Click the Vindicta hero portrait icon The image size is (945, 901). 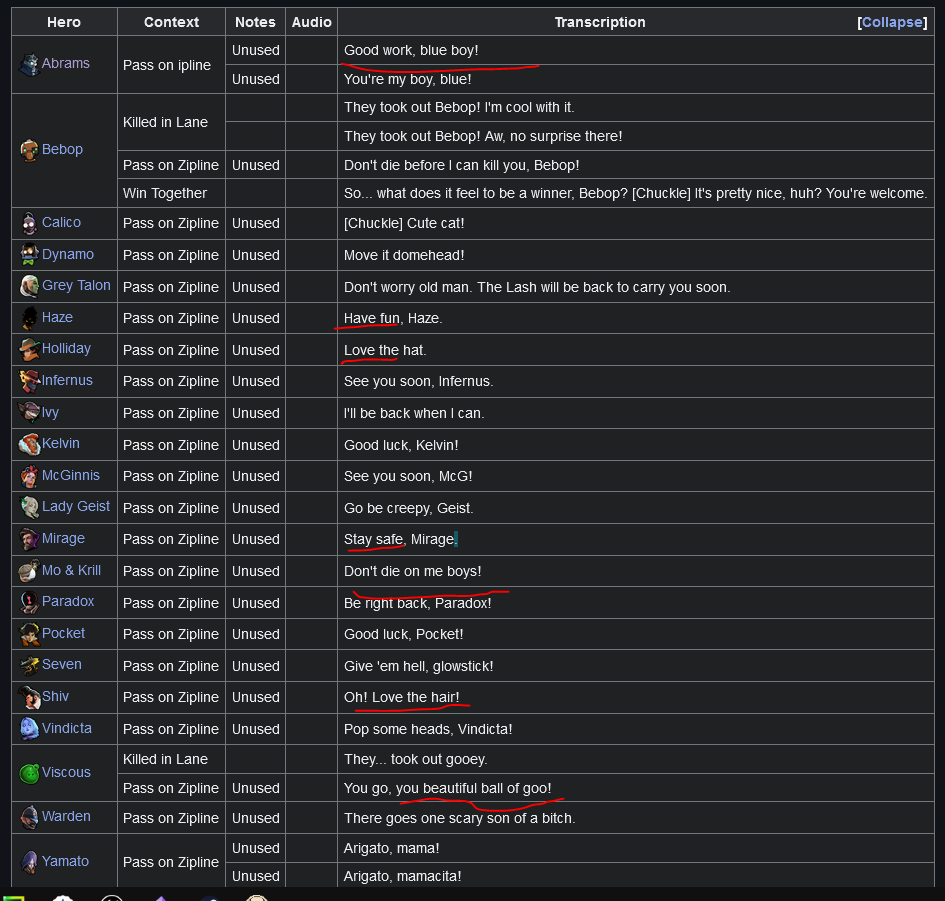[x=29, y=729]
